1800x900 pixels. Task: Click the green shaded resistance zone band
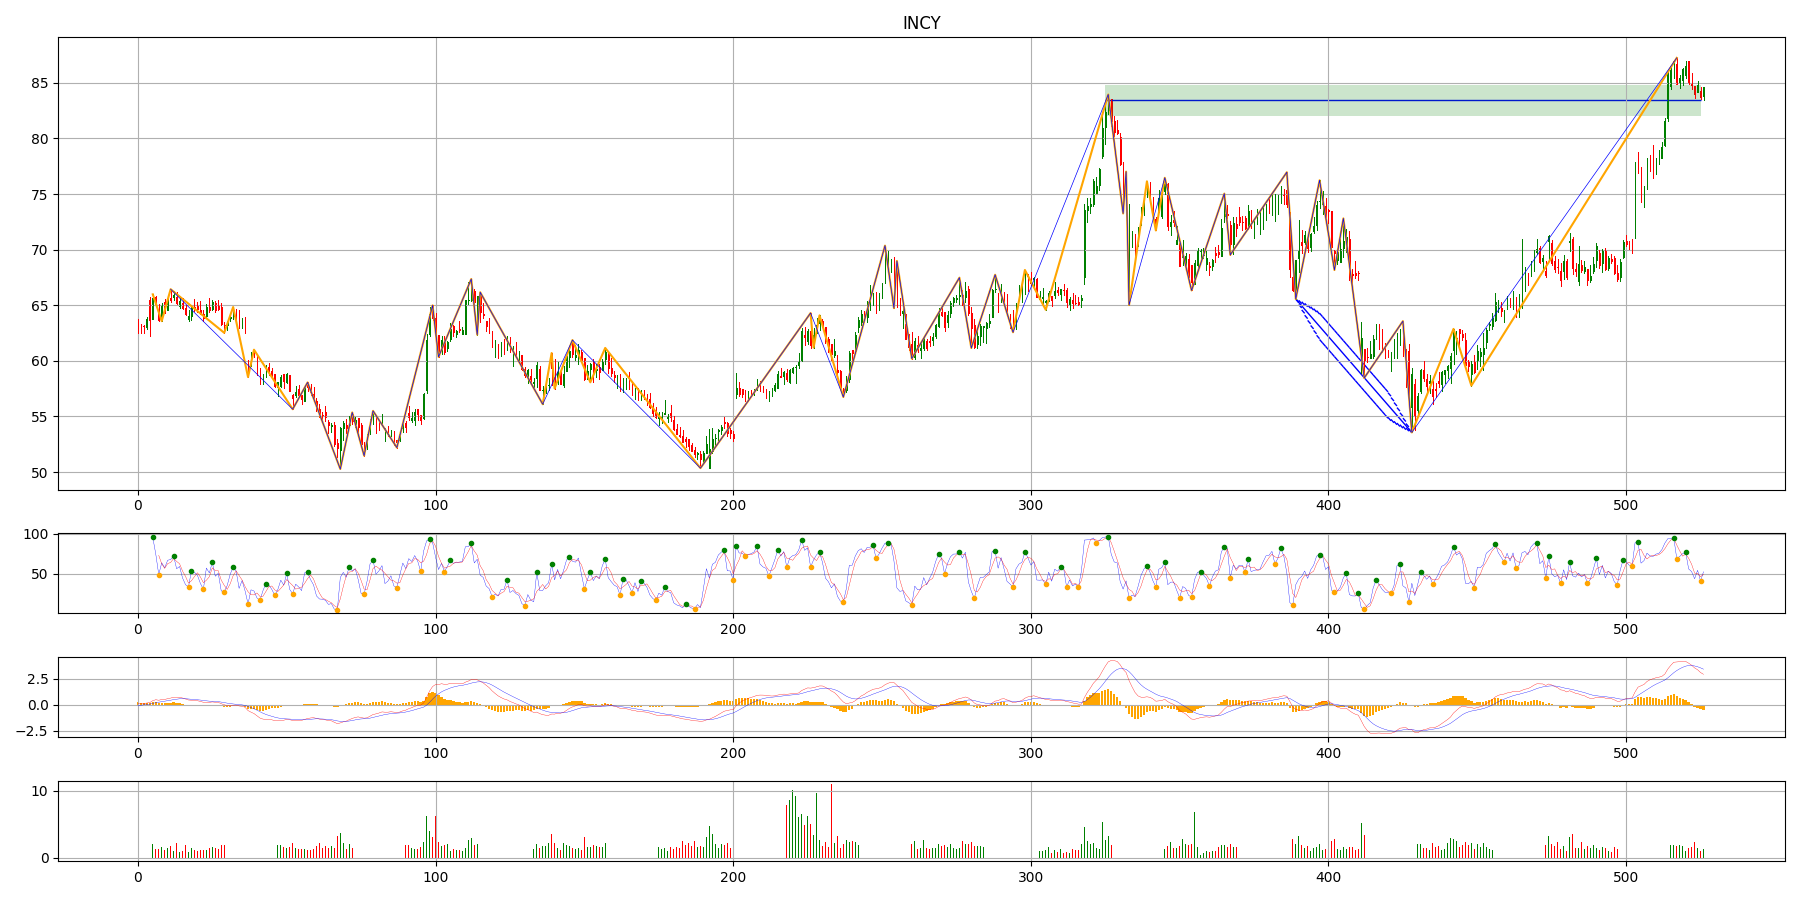point(1403,100)
